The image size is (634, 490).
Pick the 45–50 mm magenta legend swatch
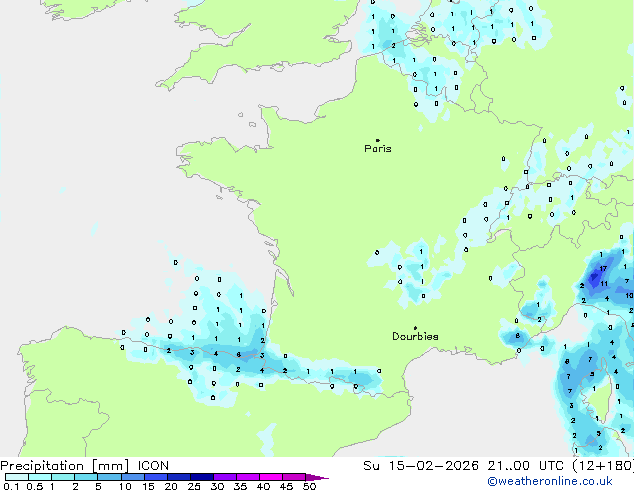pyautogui.click(x=296, y=478)
